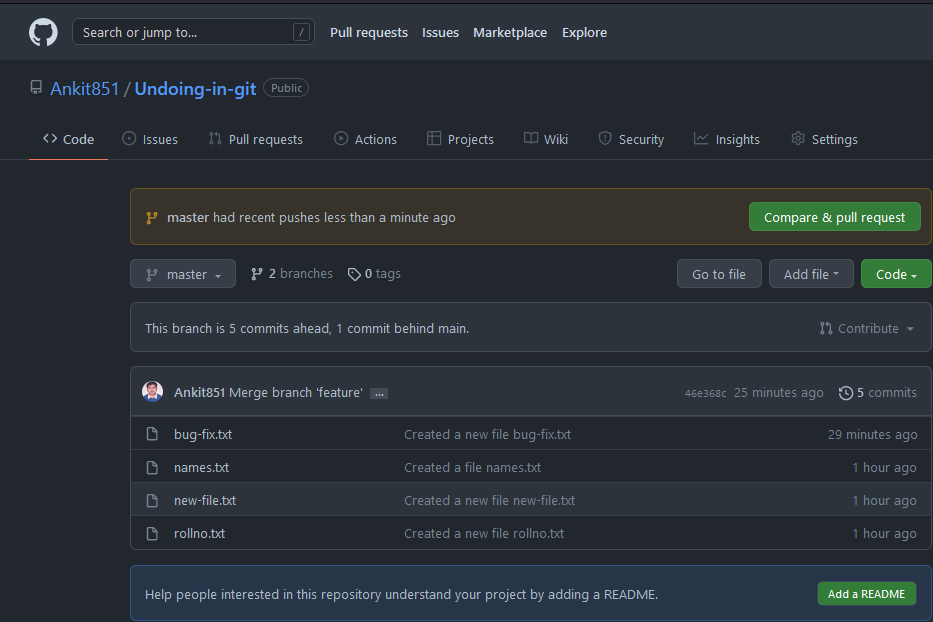Click Ankit851 user avatar in commit row

pos(152,392)
